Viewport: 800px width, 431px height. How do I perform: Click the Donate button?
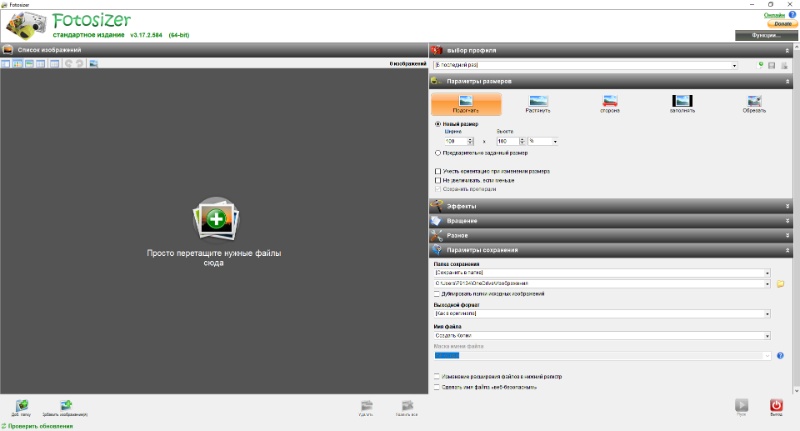782,24
